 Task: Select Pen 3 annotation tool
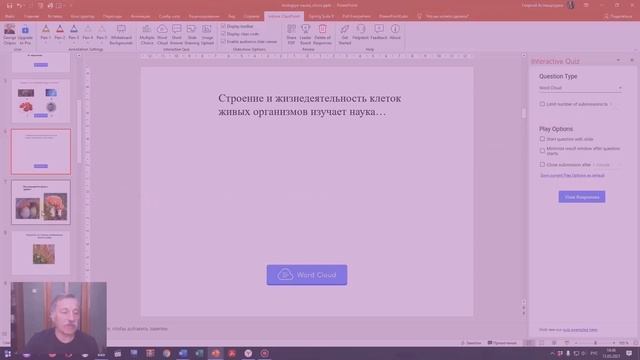[74, 32]
